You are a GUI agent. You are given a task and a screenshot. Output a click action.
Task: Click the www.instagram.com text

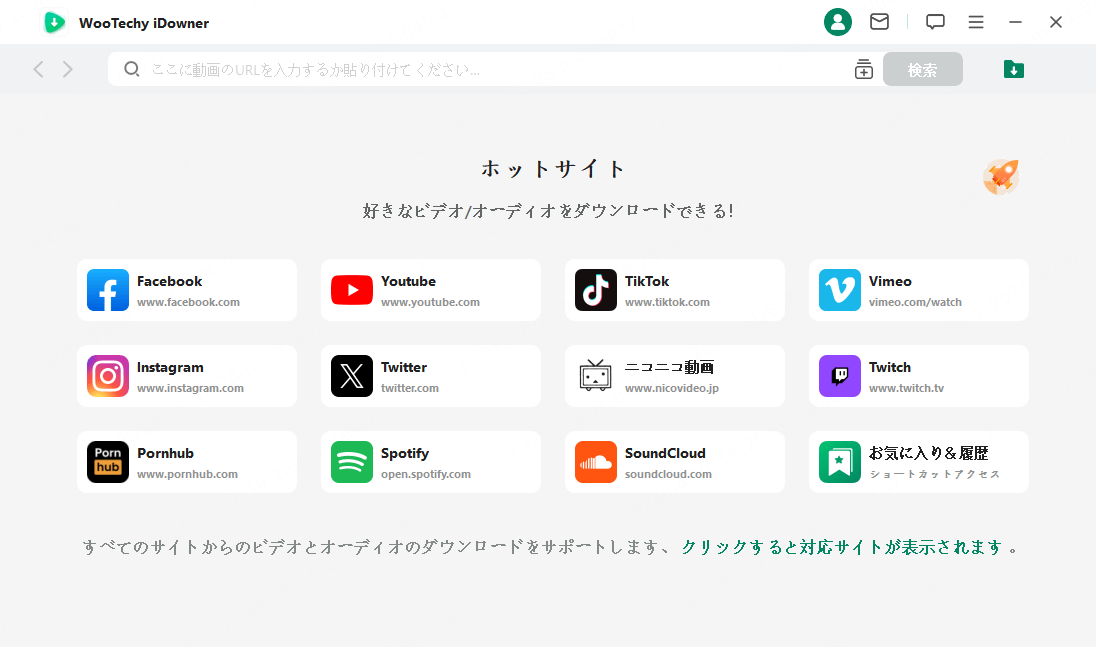pos(190,388)
